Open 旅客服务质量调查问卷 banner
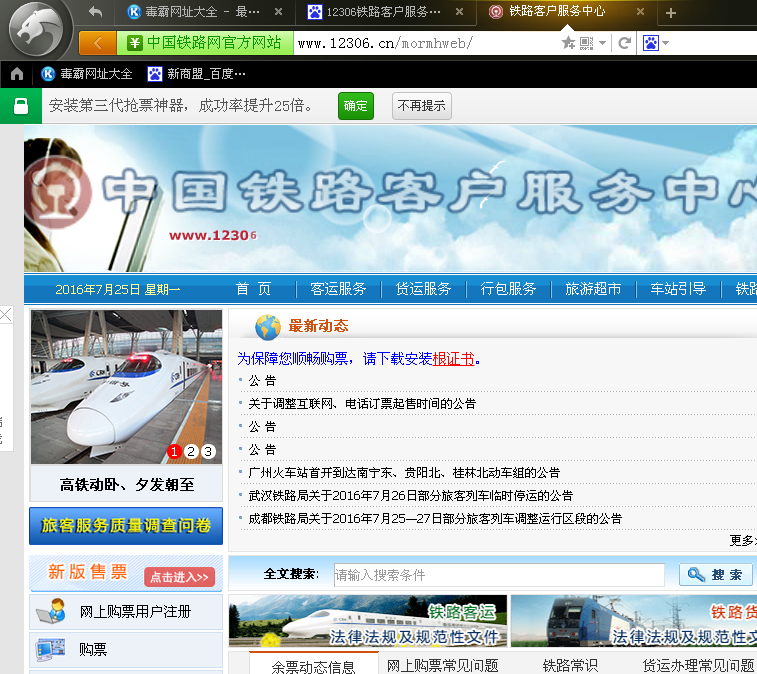The image size is (757, 674). point(126,525)
